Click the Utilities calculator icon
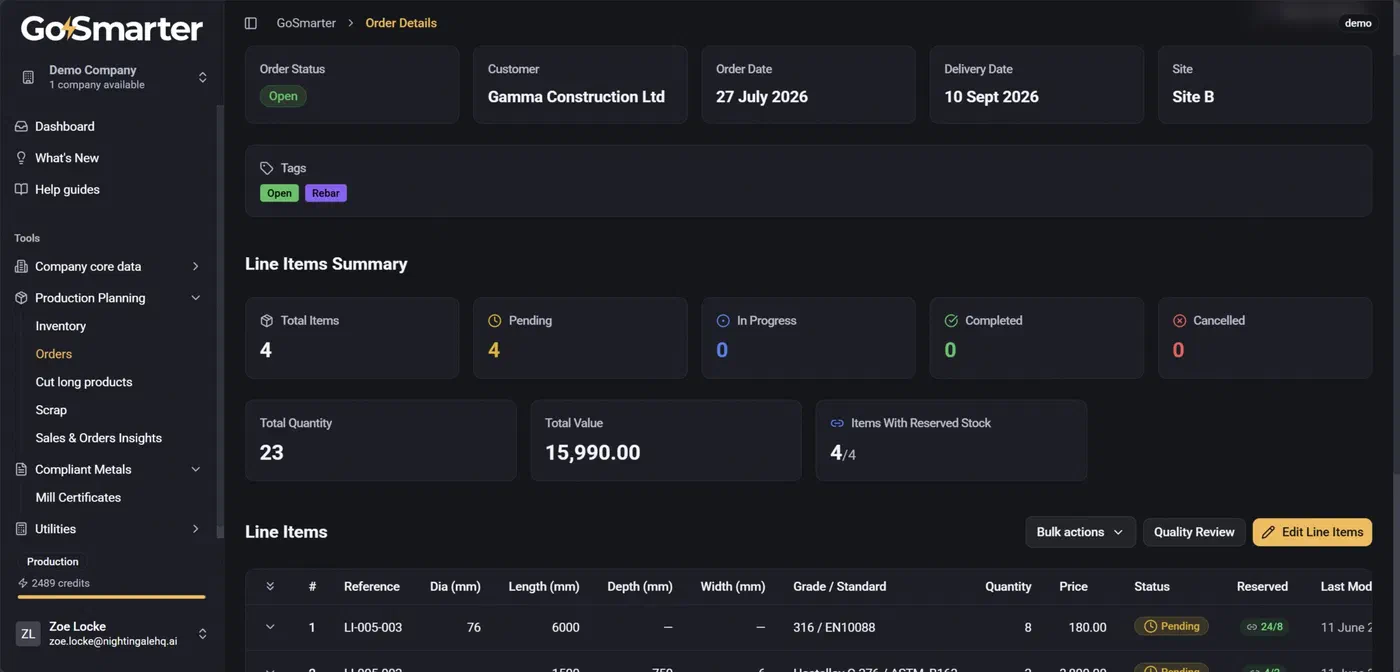Viewport: 1400px width, 672px height. pyautogui.click(x=21, y=529)
